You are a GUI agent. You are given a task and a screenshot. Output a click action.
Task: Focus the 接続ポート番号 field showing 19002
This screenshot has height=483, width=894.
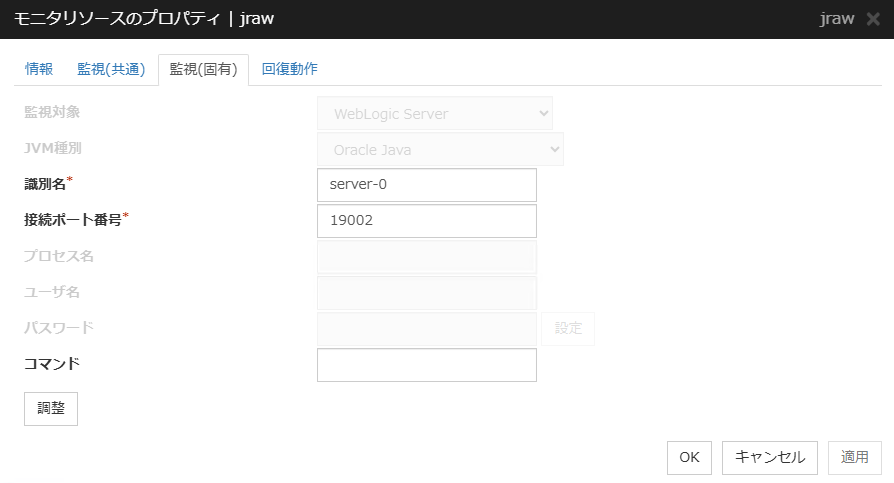coord(426,221)
